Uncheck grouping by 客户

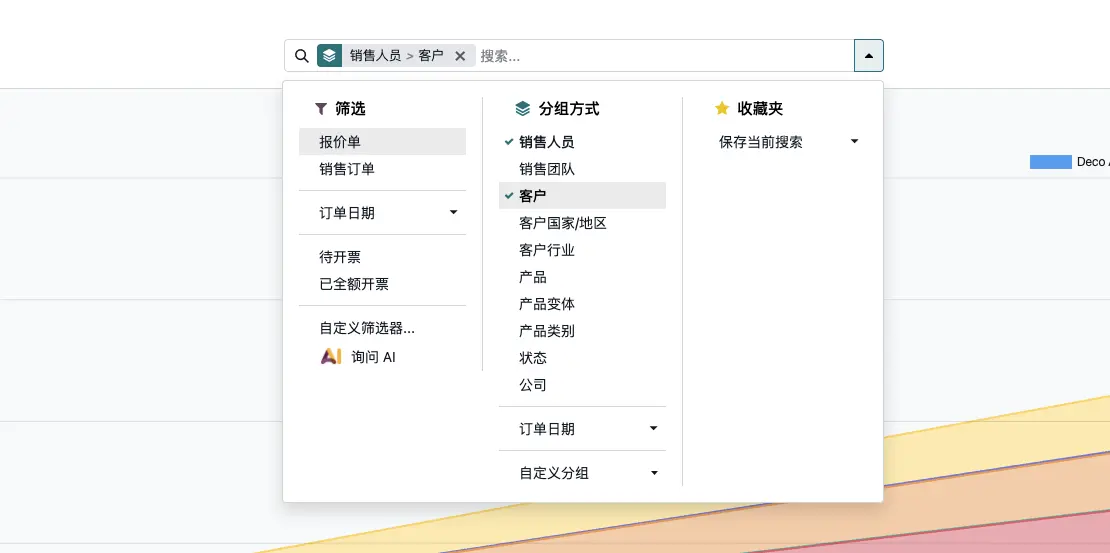pyautogui.click(x=582, y=195)
